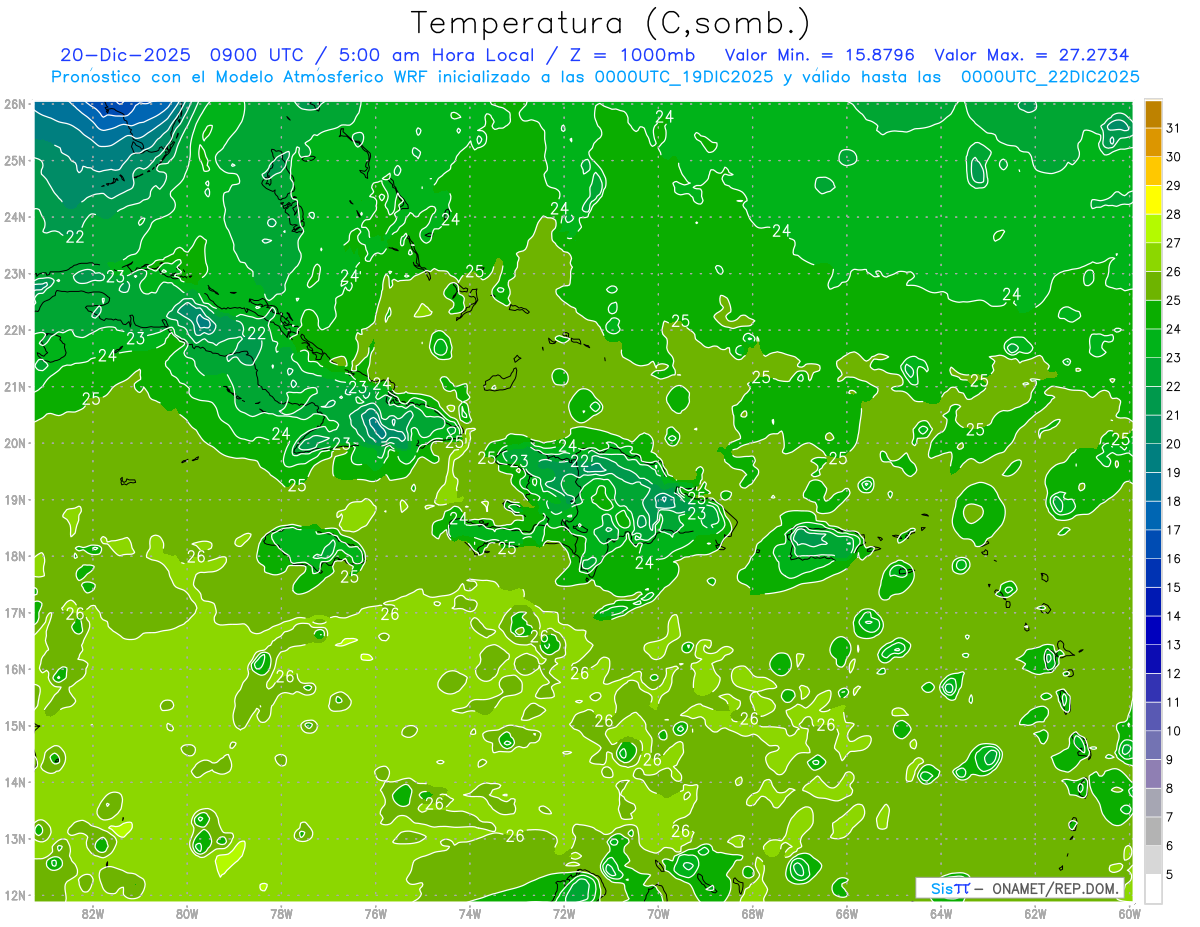Image resolution: width=1200 pixels, height=927 pixels.
Task: Click the 74W longitude axis label
Action: pos(469,913)
